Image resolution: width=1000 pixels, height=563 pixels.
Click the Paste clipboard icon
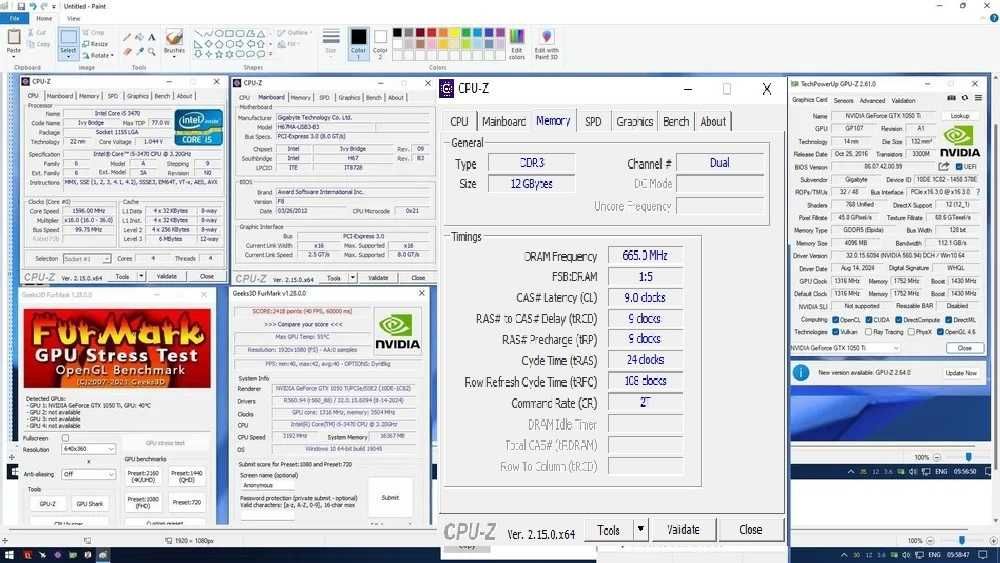click(13, 37)
